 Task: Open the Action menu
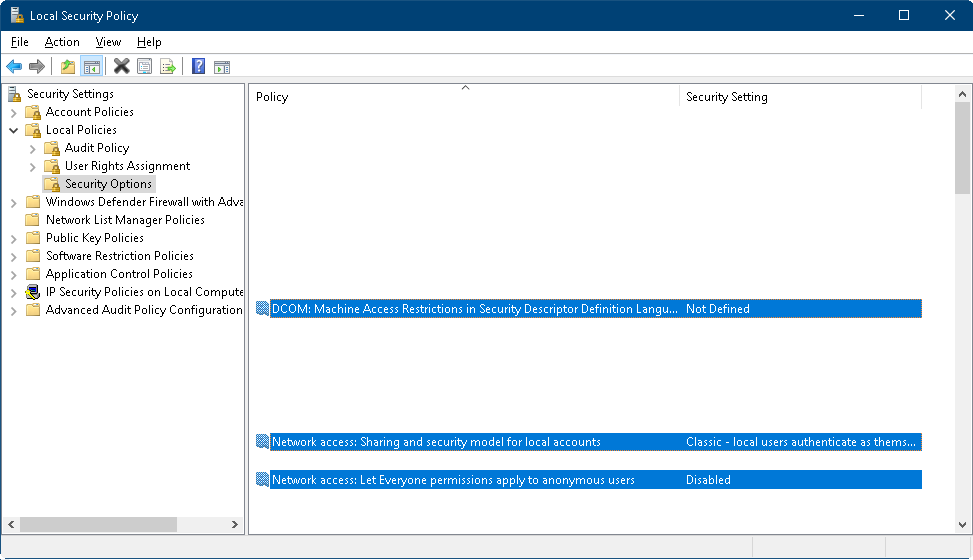coord(62,42)
